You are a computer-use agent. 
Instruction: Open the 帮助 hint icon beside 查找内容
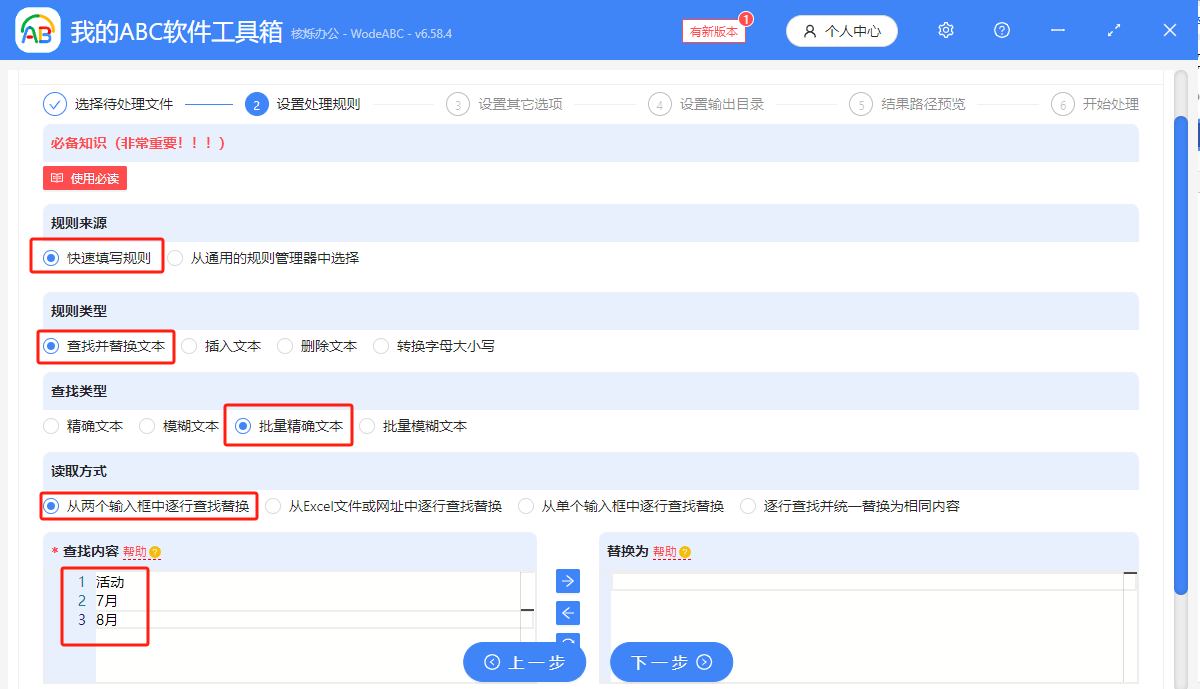156,550
